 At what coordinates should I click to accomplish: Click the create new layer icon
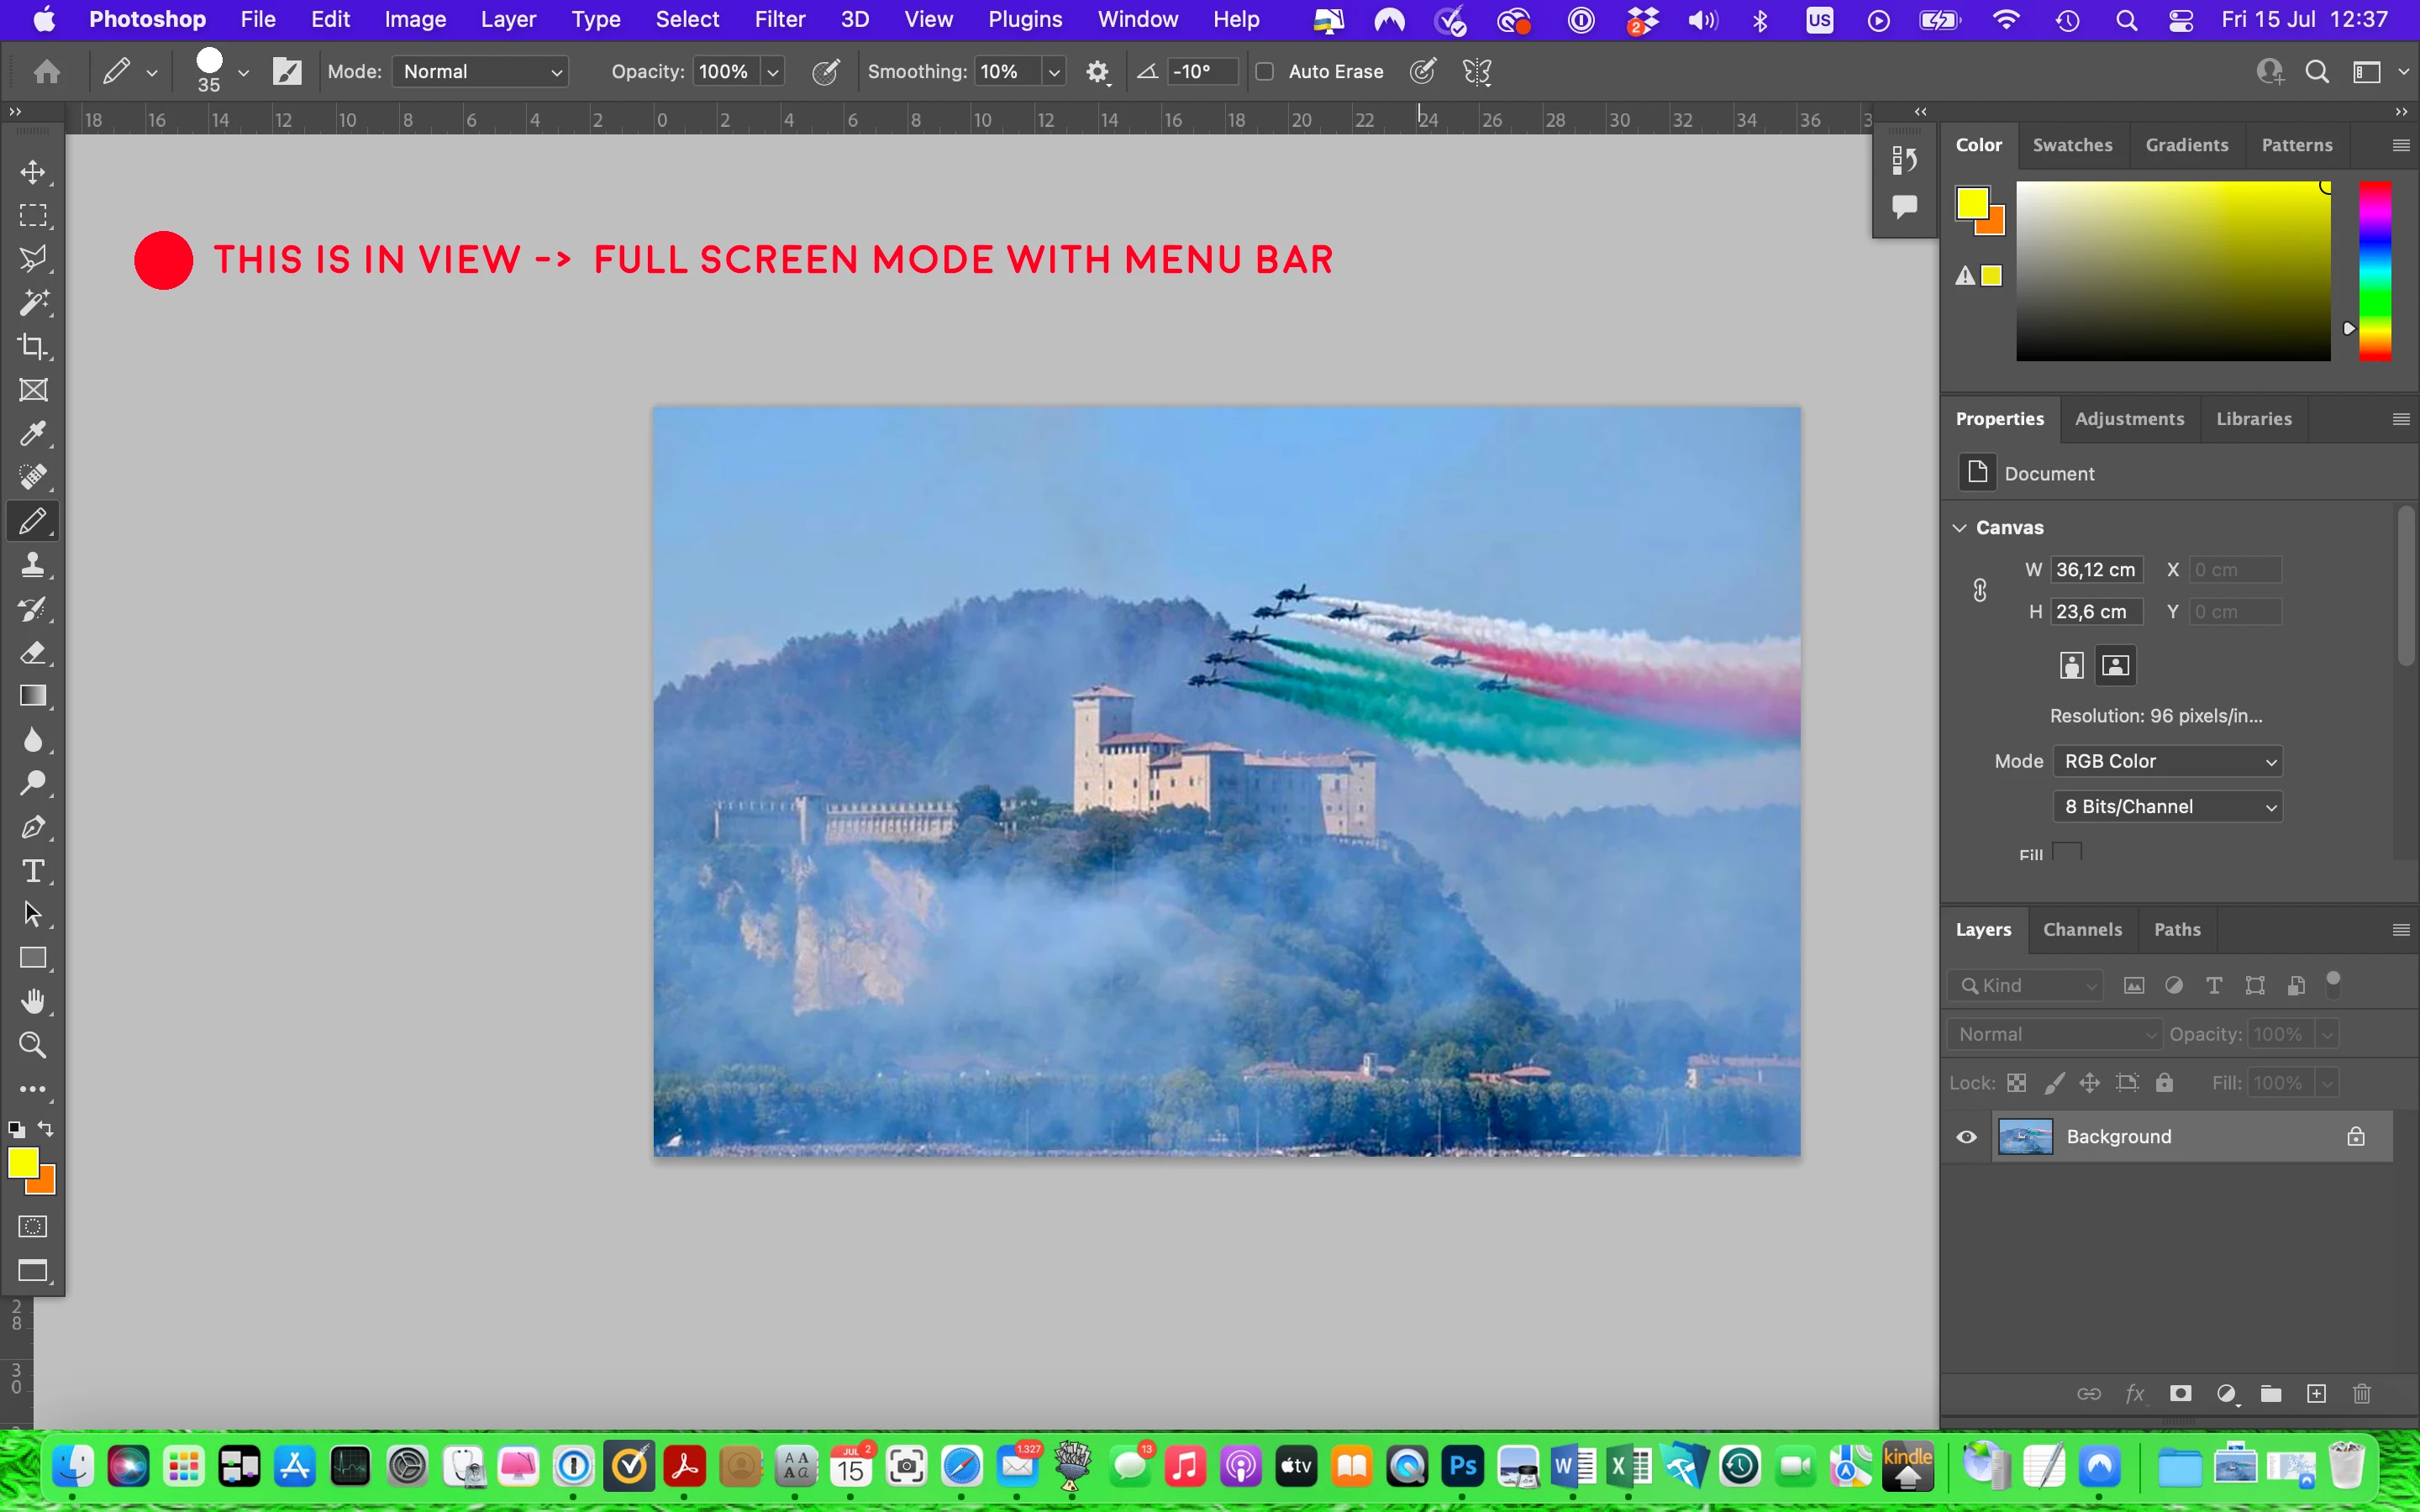(x=2316, y=1394)
